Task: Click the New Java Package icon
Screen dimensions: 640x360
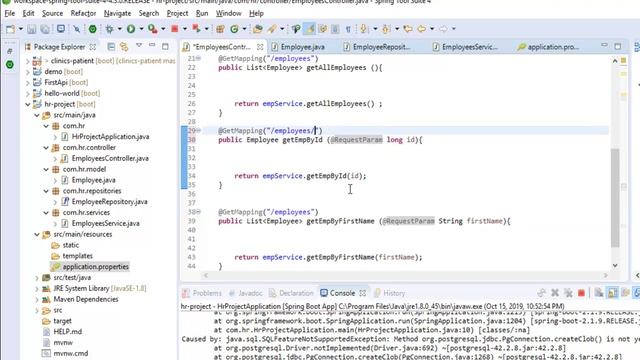Action: [x=220, y=29]
